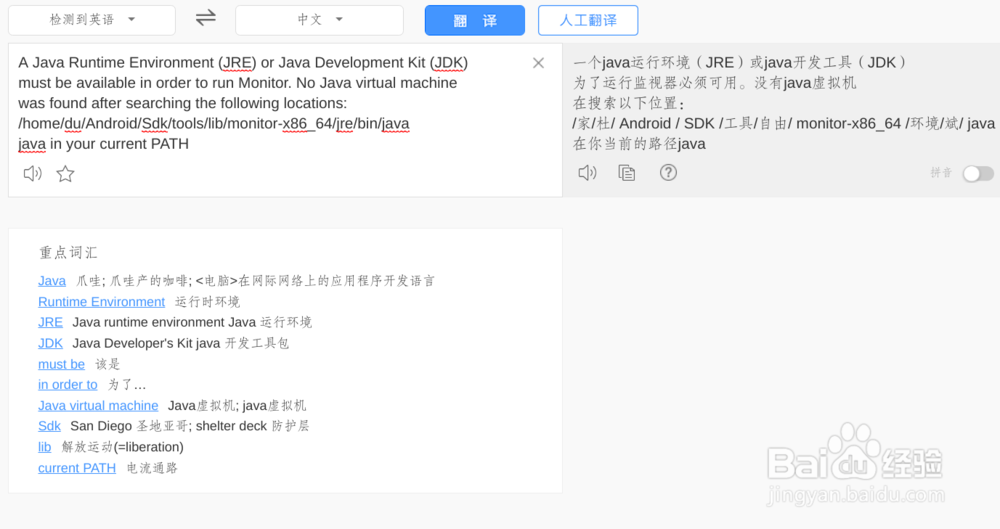The width and height of the screenshot is (1000, 529).
Task: Open the must be vocabulary link
Action: coord(61,364)
